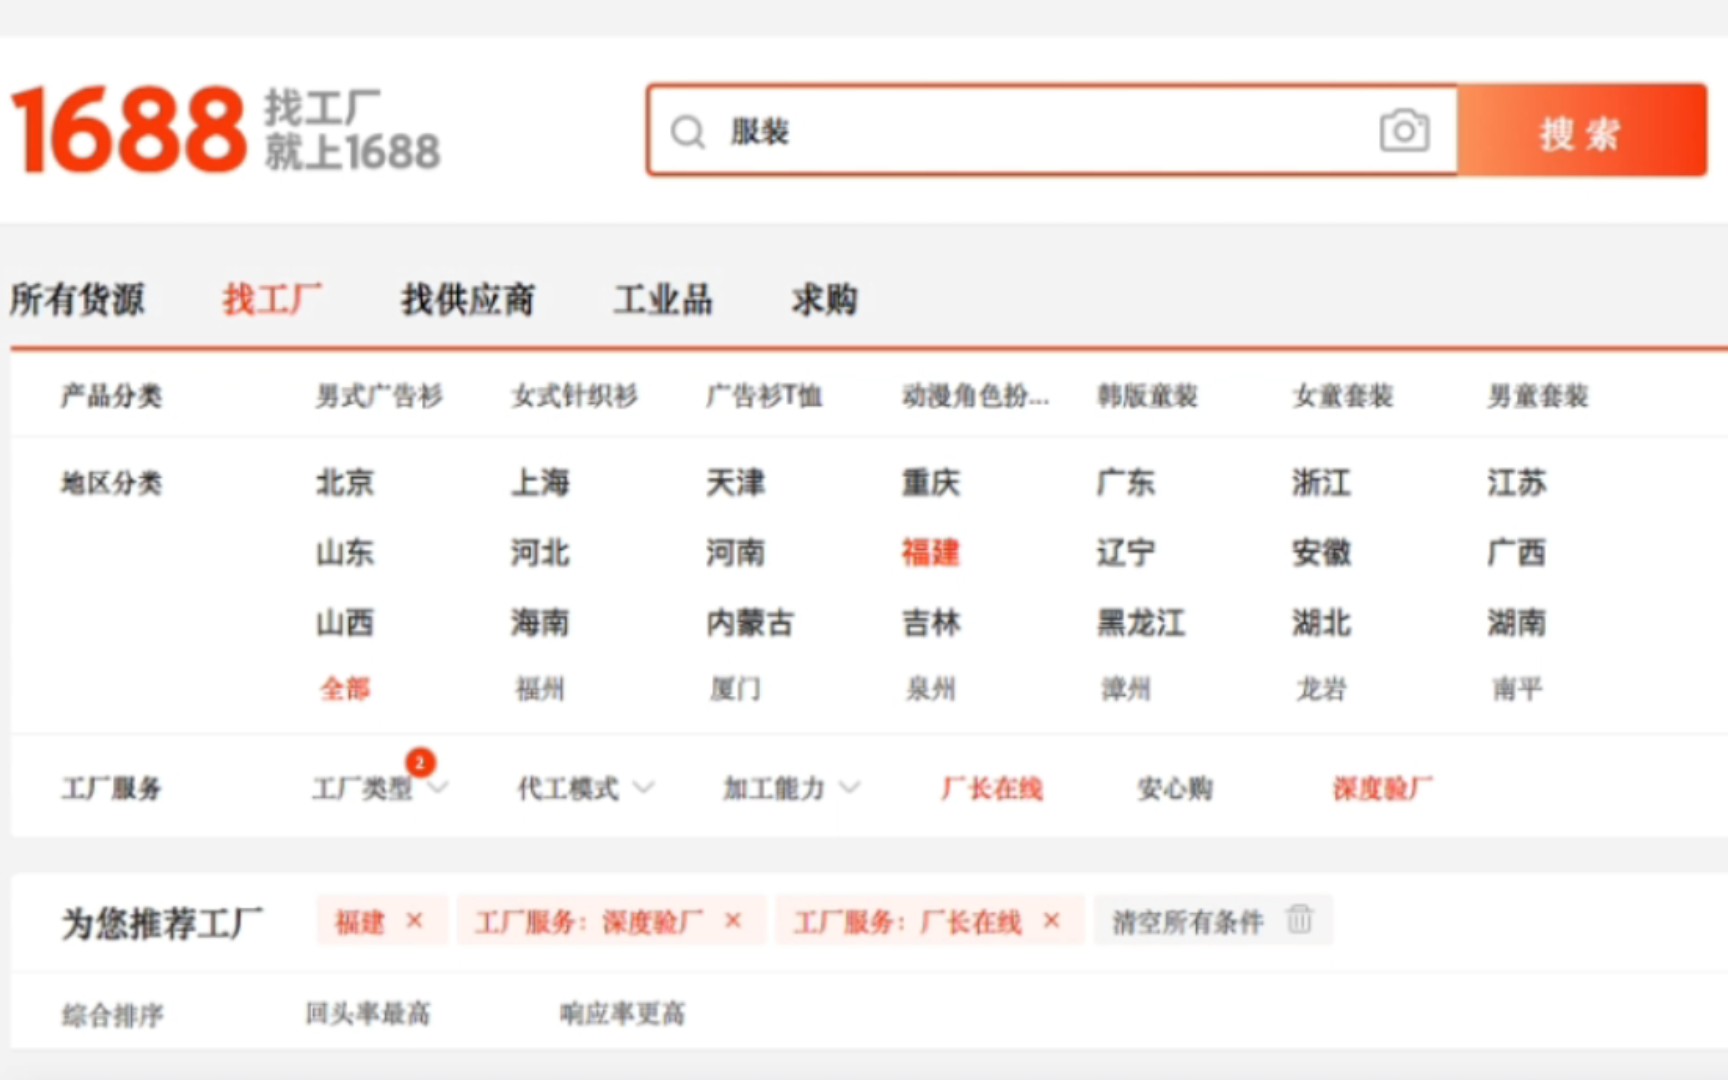Screen dimensions: 1728x1080
Task: Click trash icon to clear all conditions
Action: (1299, 918)
